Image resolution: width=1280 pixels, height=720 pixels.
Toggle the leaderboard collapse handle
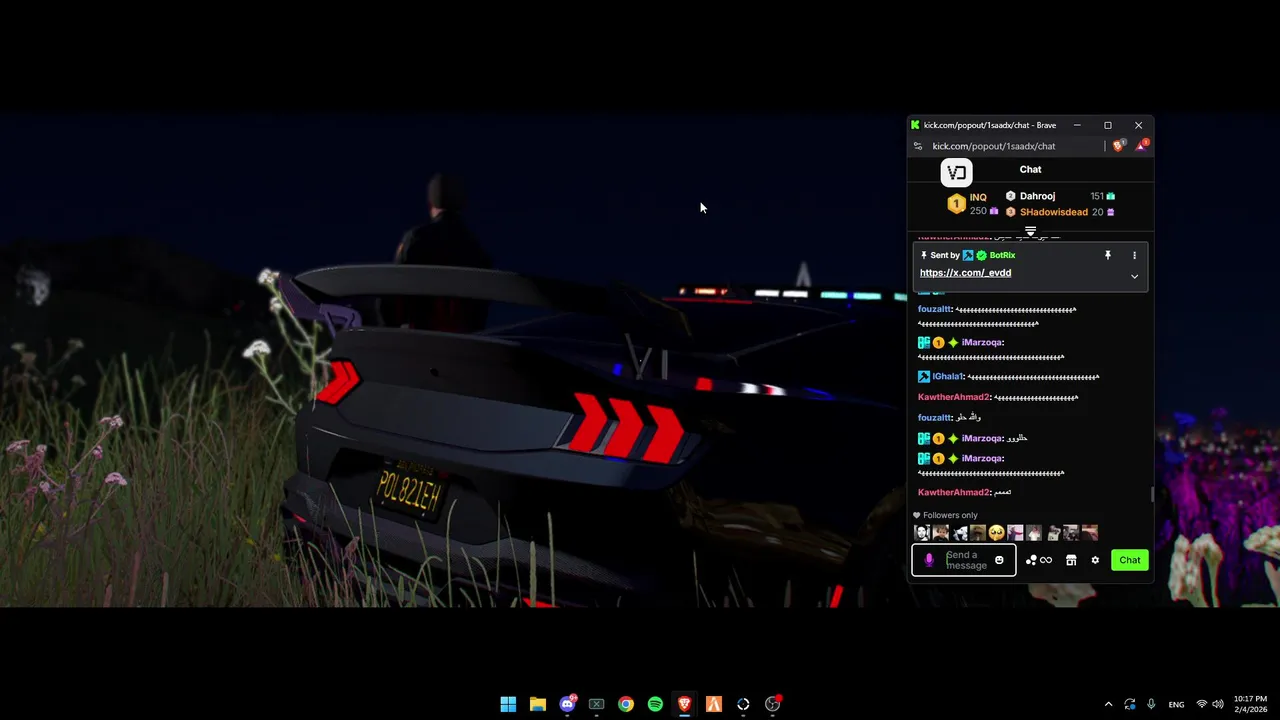click(x=1030, y=231)
